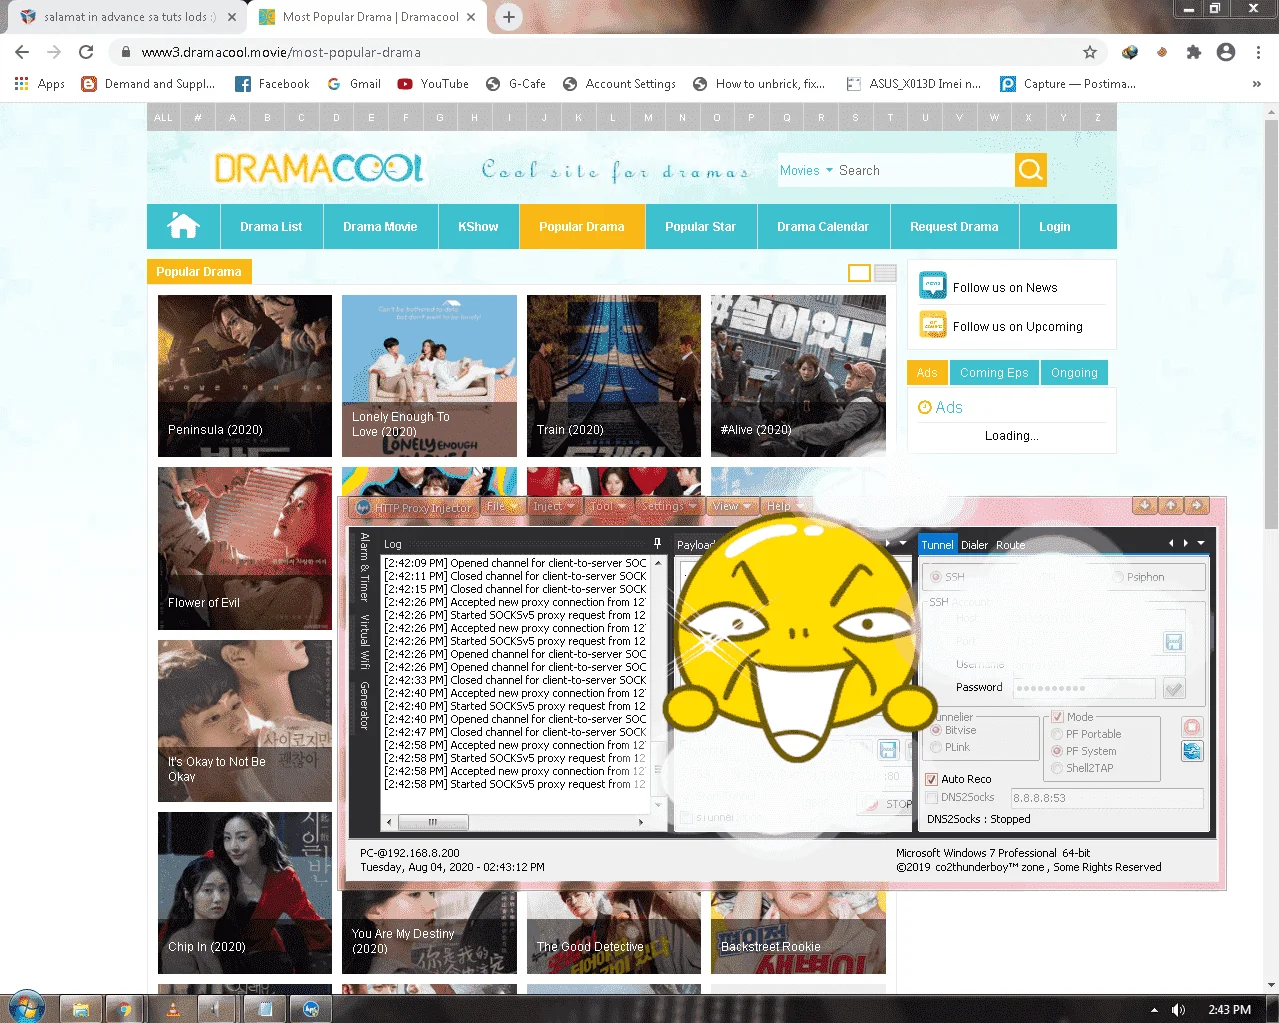The width and height of the screenshot is (1279, 1023).
Task: Switch to the Route tab
Action: (1010, 545)
